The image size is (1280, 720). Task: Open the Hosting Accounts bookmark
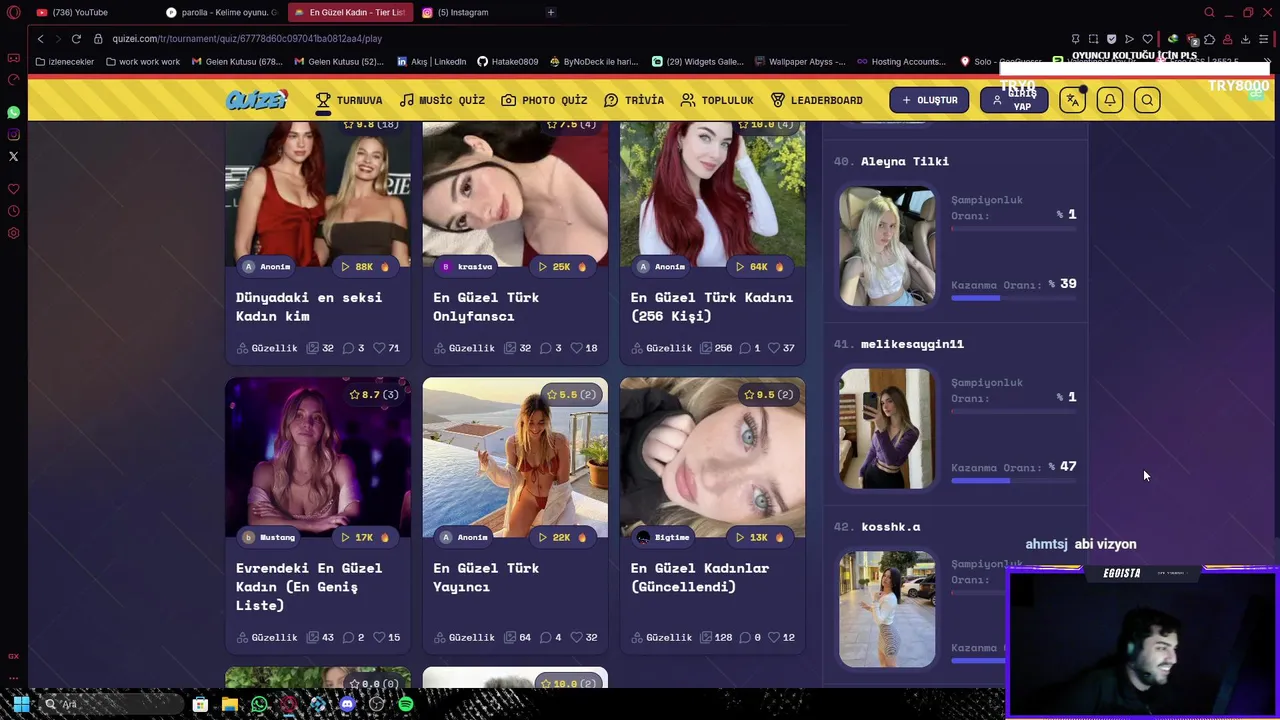coord(901,61)
